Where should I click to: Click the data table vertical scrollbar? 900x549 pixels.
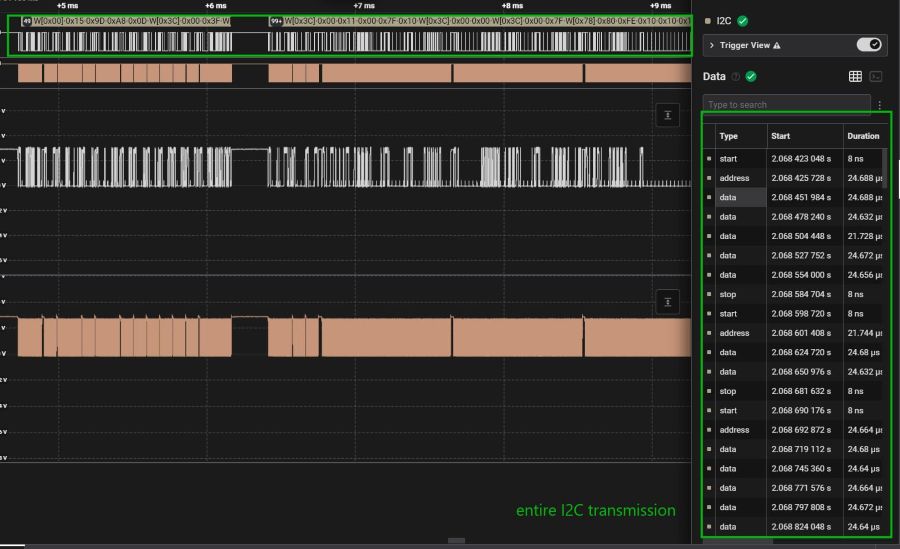(x=885, y=168)
